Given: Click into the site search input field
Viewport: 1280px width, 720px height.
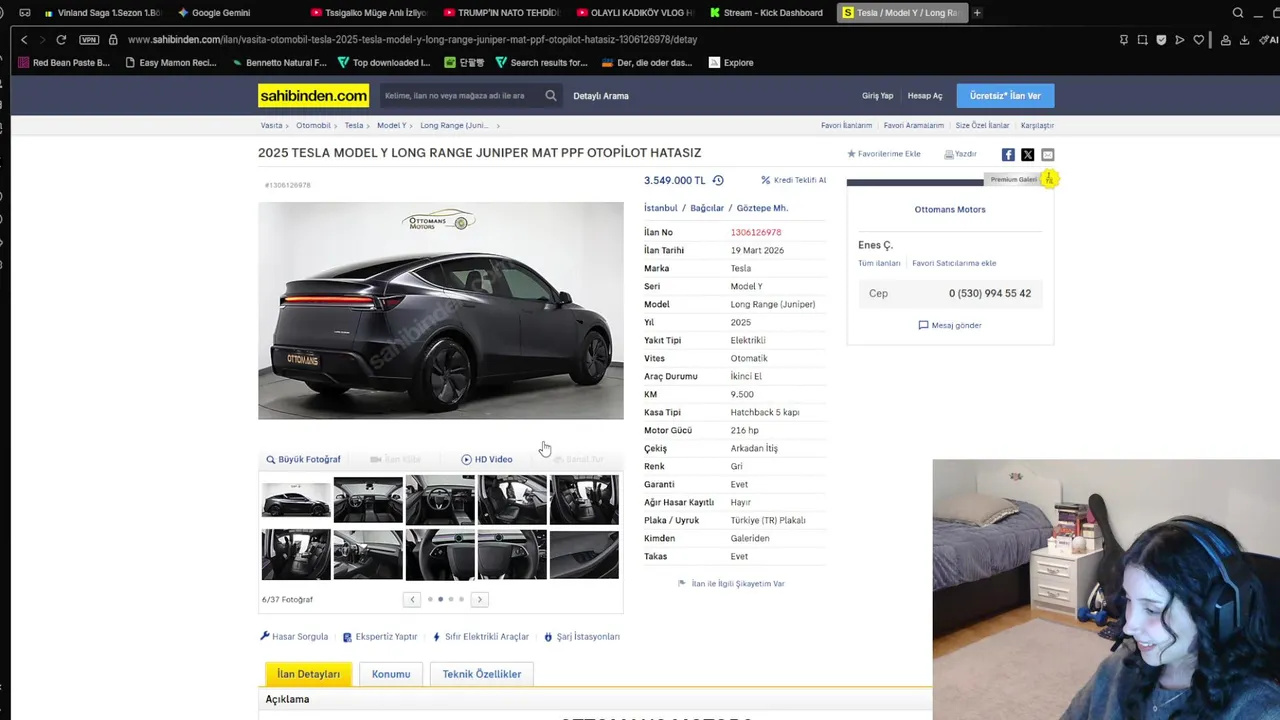Looking at the screenshot, I should (460, 96).
